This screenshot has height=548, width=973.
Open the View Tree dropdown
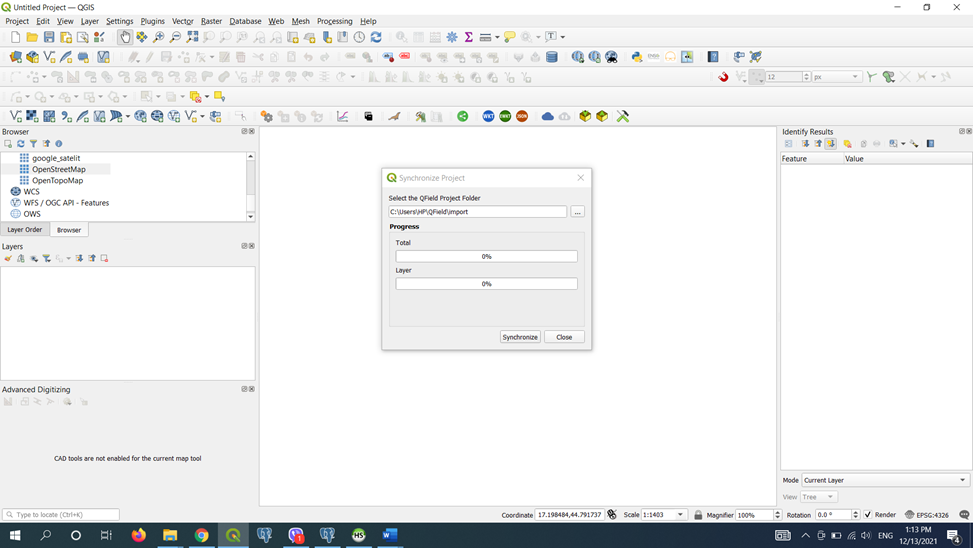pyautogui.click(x=818, y=496)
